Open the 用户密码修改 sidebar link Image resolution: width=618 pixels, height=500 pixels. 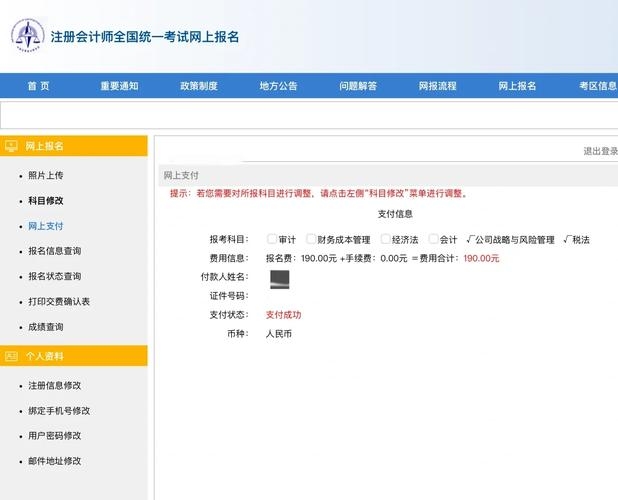point(54,436)
